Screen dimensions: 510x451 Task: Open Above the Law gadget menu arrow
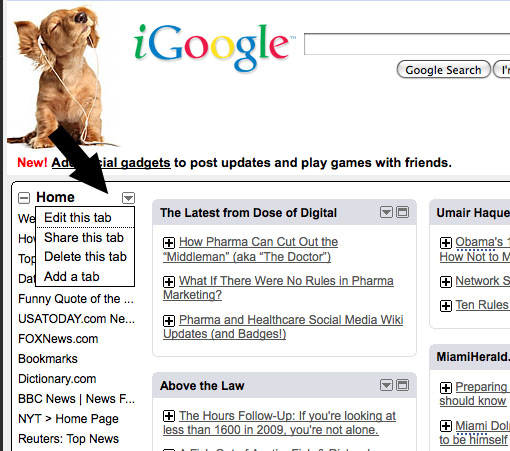click(386, 385)
